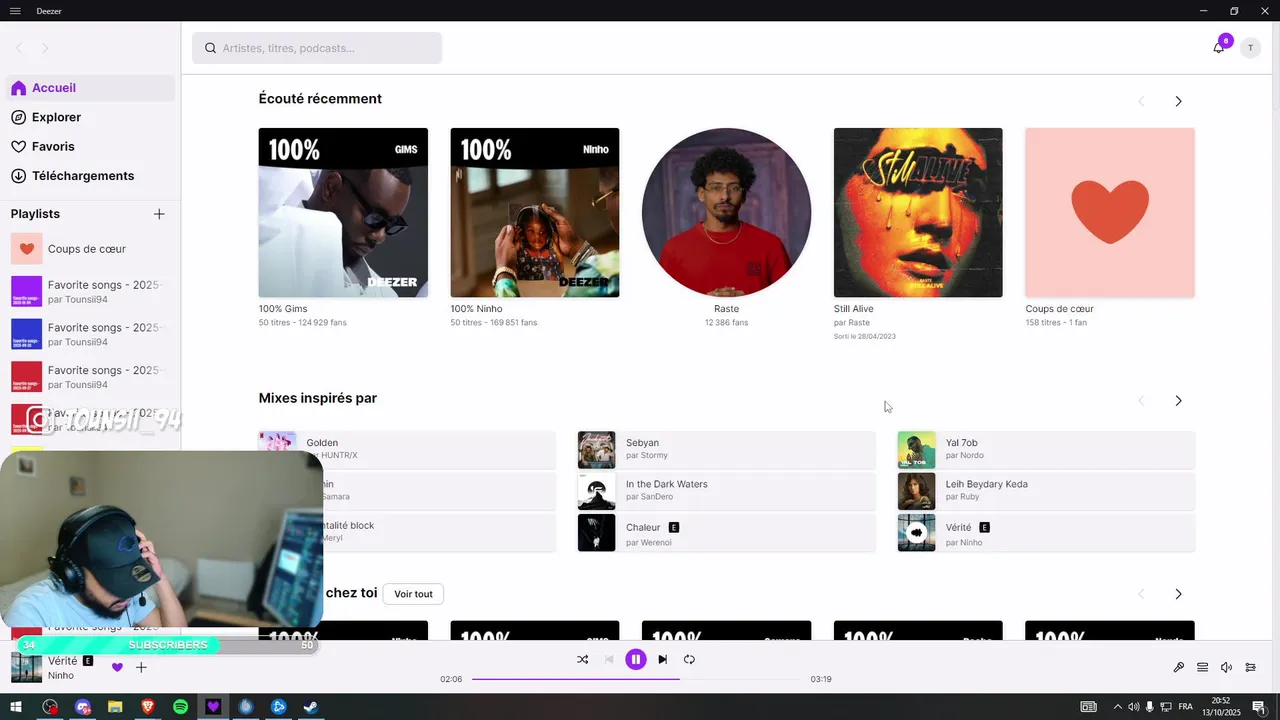Open notifications bell icon
The height and width of the screenshot is (720, 1280).
coord(1218,48)
